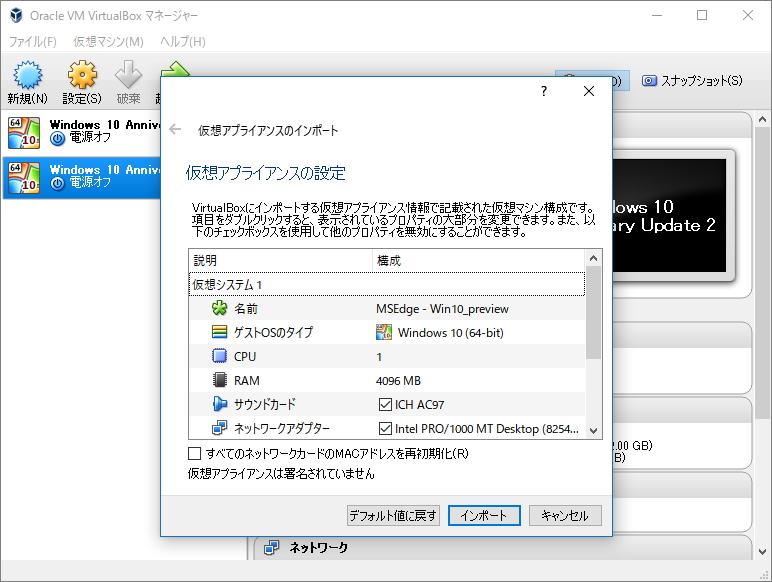Click appliance list vertical scrollbar thumb
772x582 pixels.
[593, 313]
